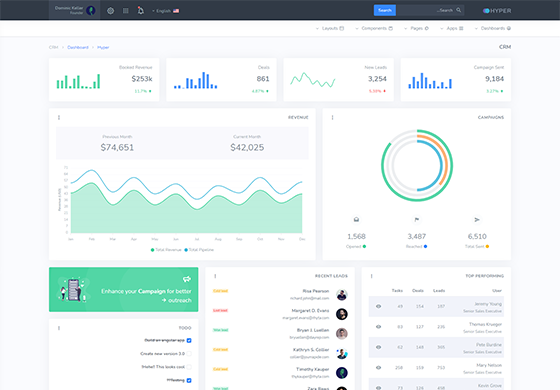Screen dimensions: 560x390
Task: Click the Hyper logo
Action: [x=497, y=11]
